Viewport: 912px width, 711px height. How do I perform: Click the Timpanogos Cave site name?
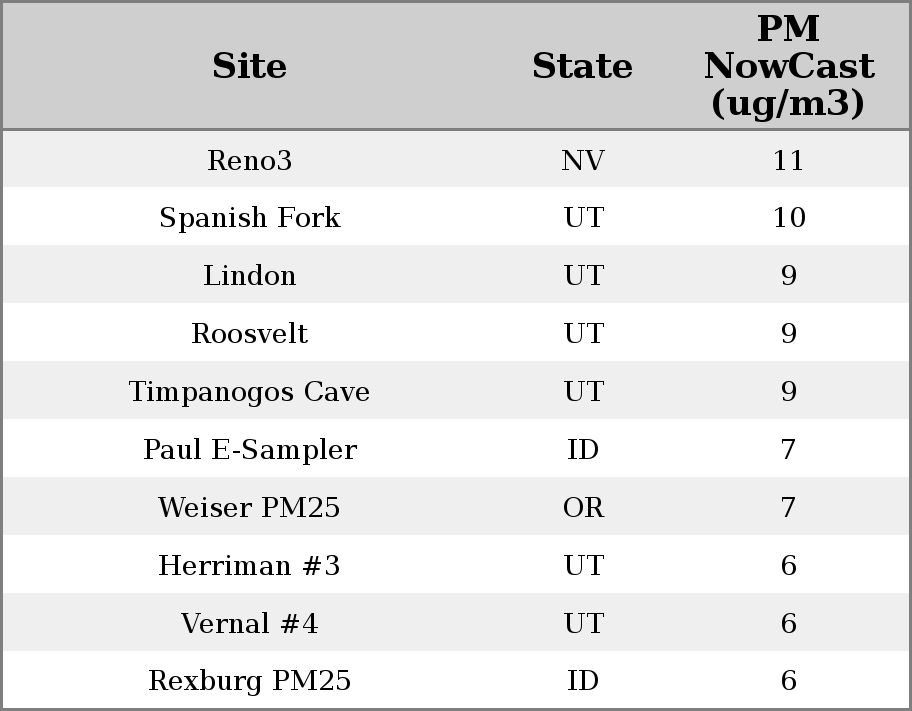point(250,392)
